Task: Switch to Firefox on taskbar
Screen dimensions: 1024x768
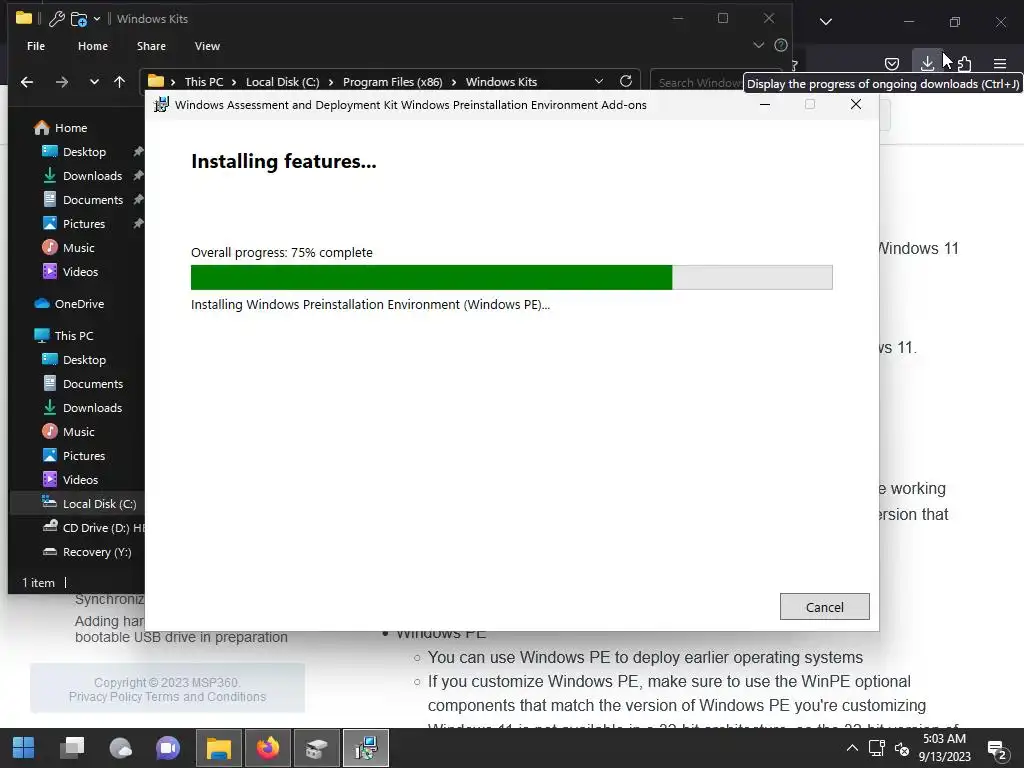Action: [x=268, y=748]
